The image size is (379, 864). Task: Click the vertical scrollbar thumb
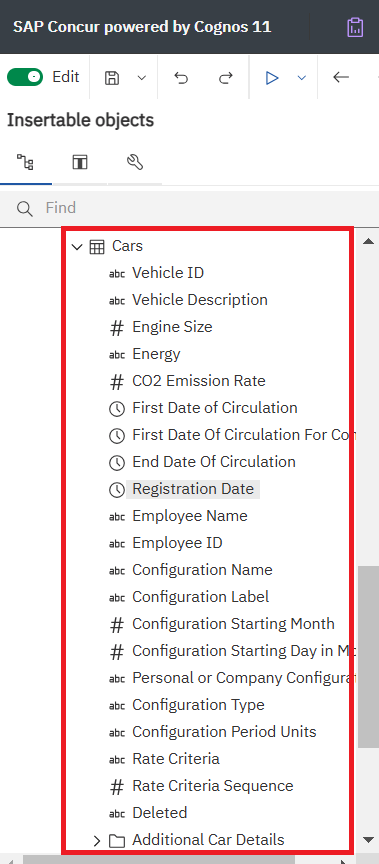pyautogui.click(x=369, y=657)
